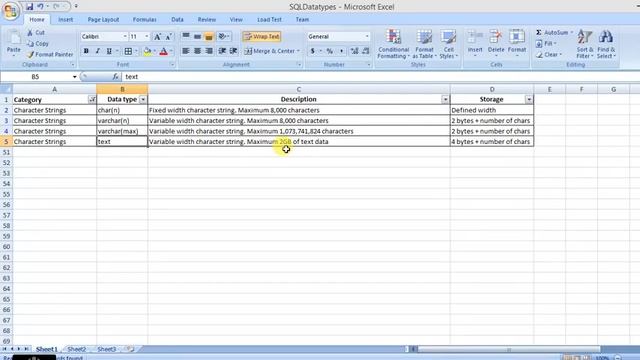Apply accounting number format
640x360 pixels.
pos(313,51)
